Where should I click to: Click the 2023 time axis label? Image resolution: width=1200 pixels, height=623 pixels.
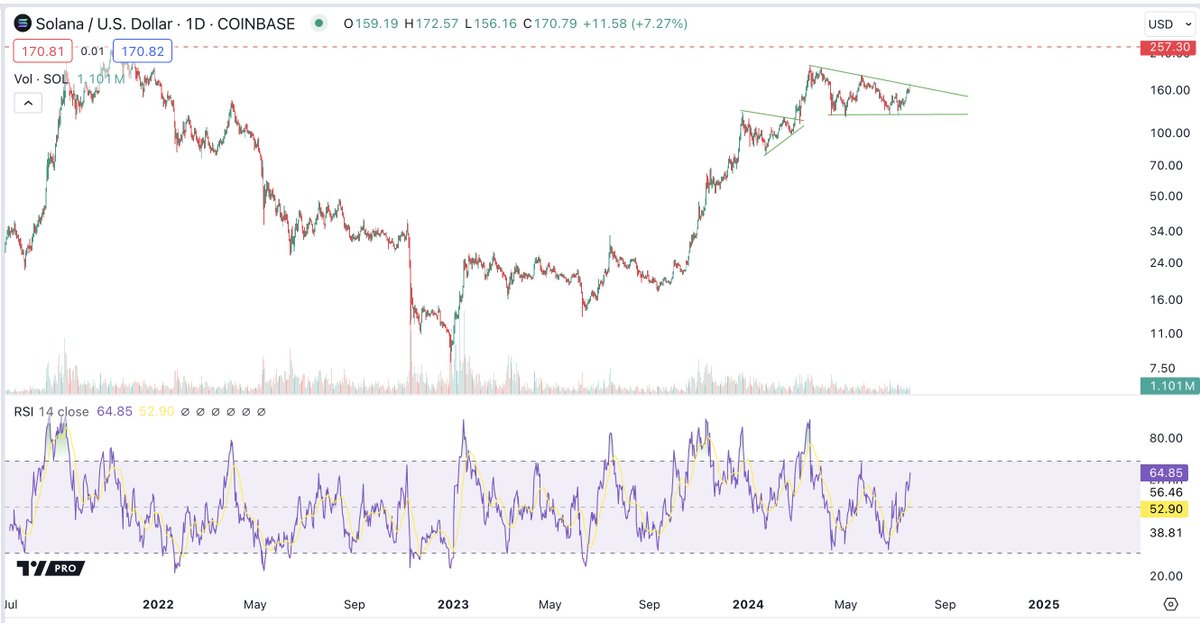(453, 604)
